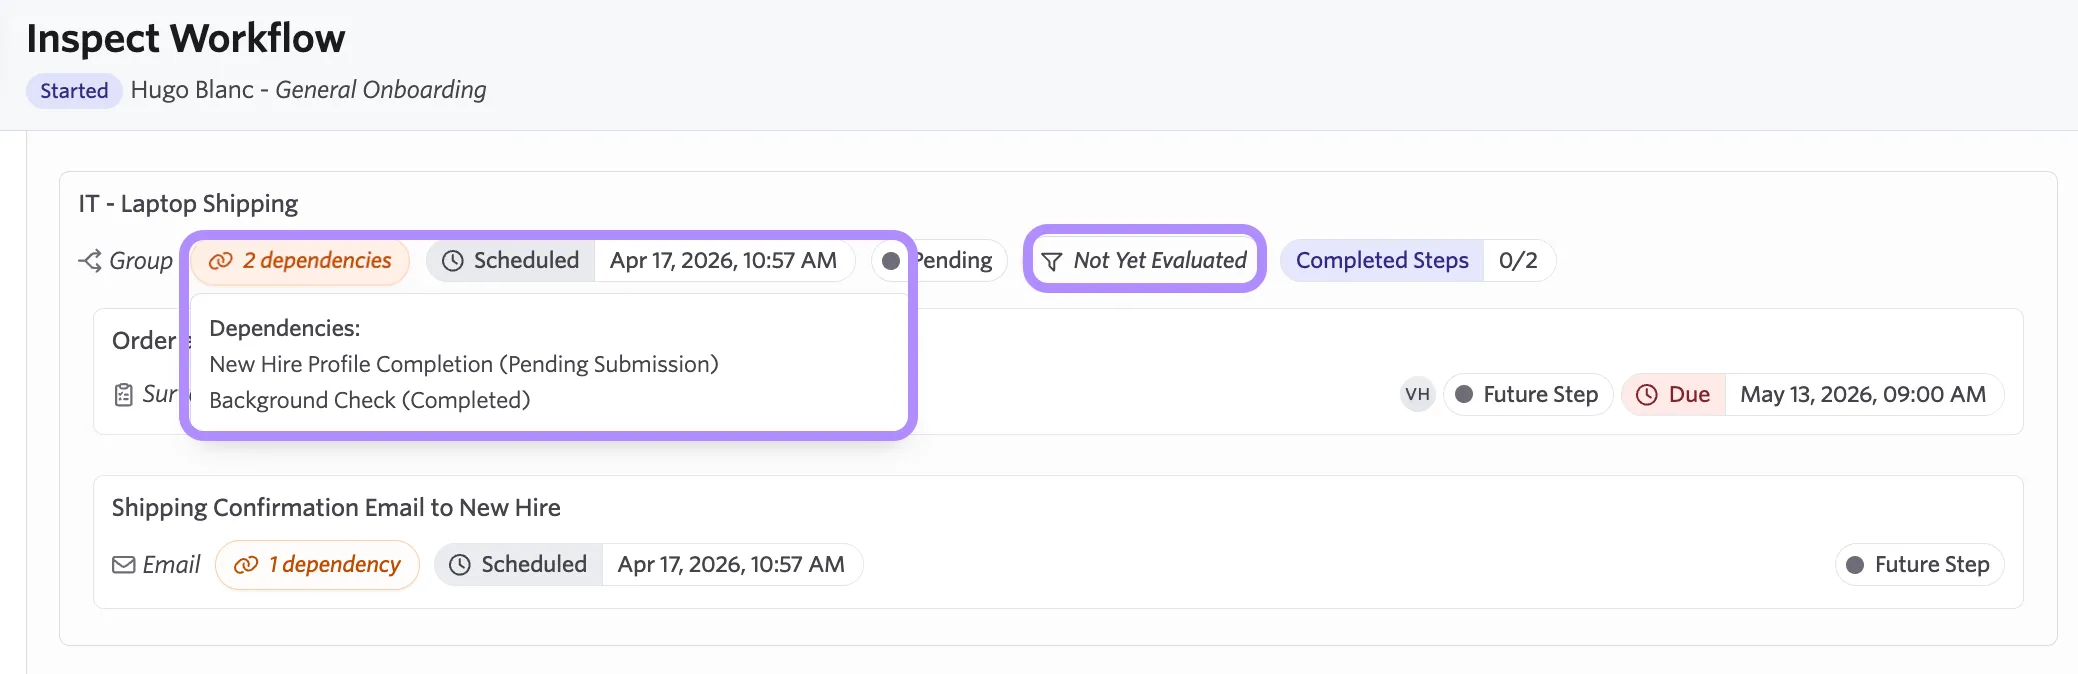Click the Email step type label

pos(171,565)
